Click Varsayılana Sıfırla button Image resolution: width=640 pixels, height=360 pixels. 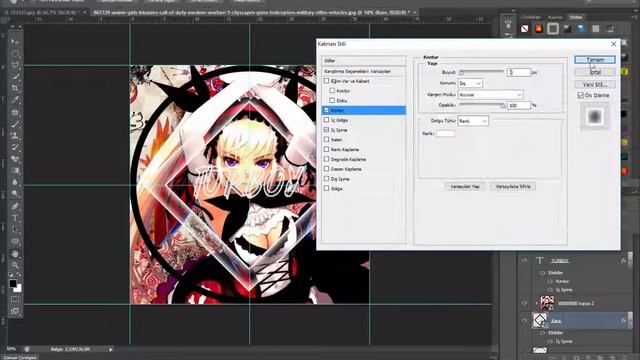coord(513,187)
